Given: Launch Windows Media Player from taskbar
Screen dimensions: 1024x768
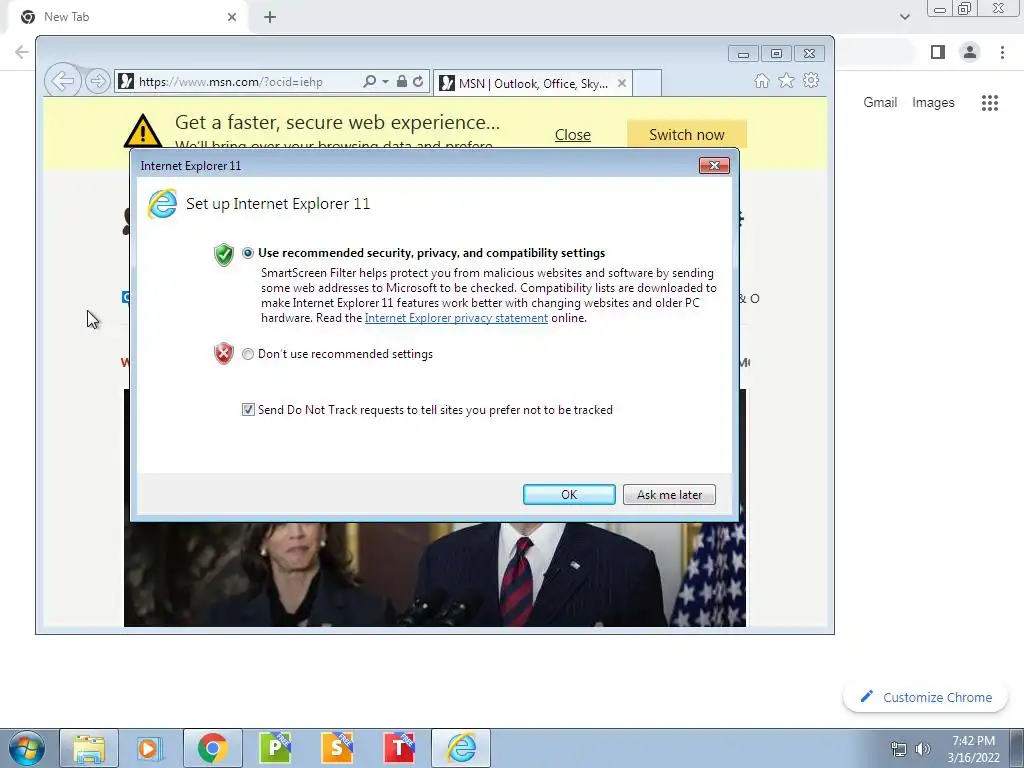Looking at the screenshot, I should pos(150,748).
